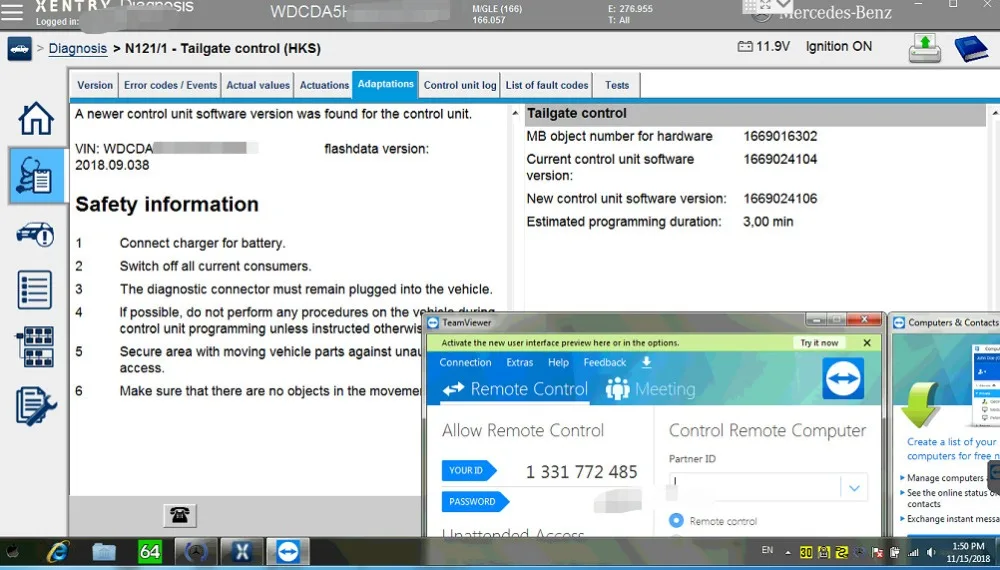1000x570 pixels.
Task: Click the Diagnosis breadcrumb link
Action: [x=78, y=48]
